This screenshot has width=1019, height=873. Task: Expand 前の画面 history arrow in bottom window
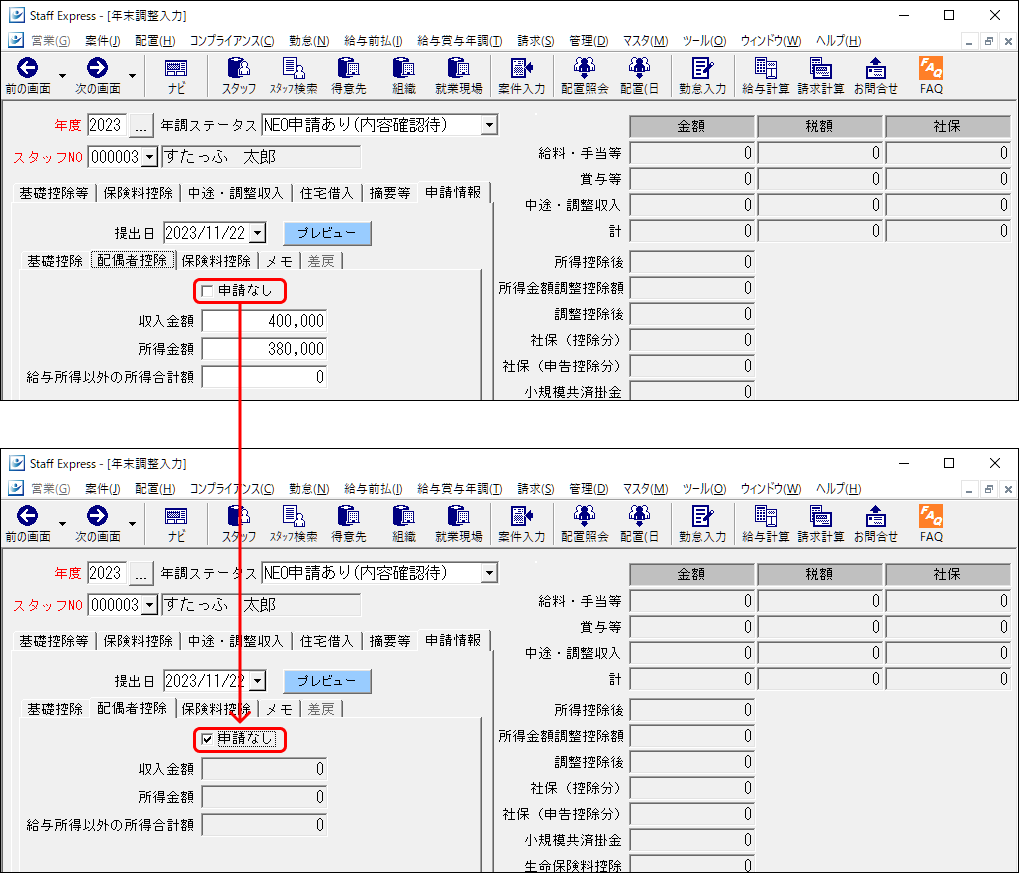pyautogui.click(x=62, y=524)
